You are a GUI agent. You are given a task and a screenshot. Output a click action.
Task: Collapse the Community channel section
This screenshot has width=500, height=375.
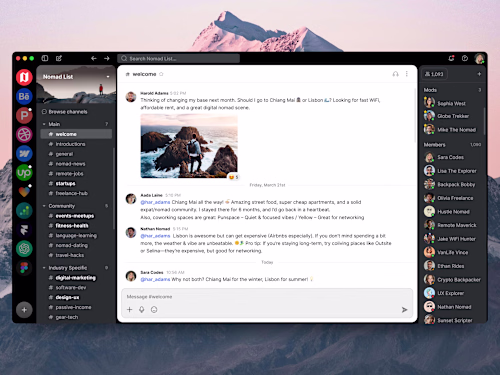point(44,206)
